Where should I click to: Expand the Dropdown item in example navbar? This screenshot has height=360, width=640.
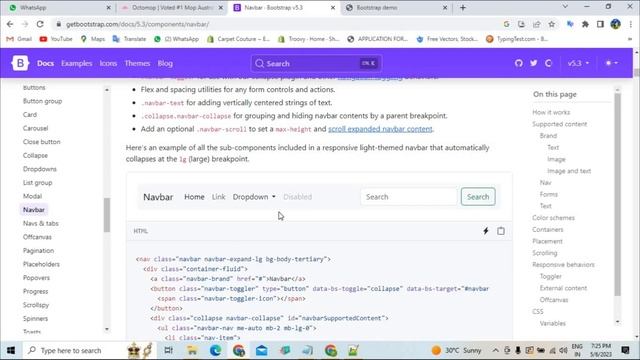[x=254, y=197]
